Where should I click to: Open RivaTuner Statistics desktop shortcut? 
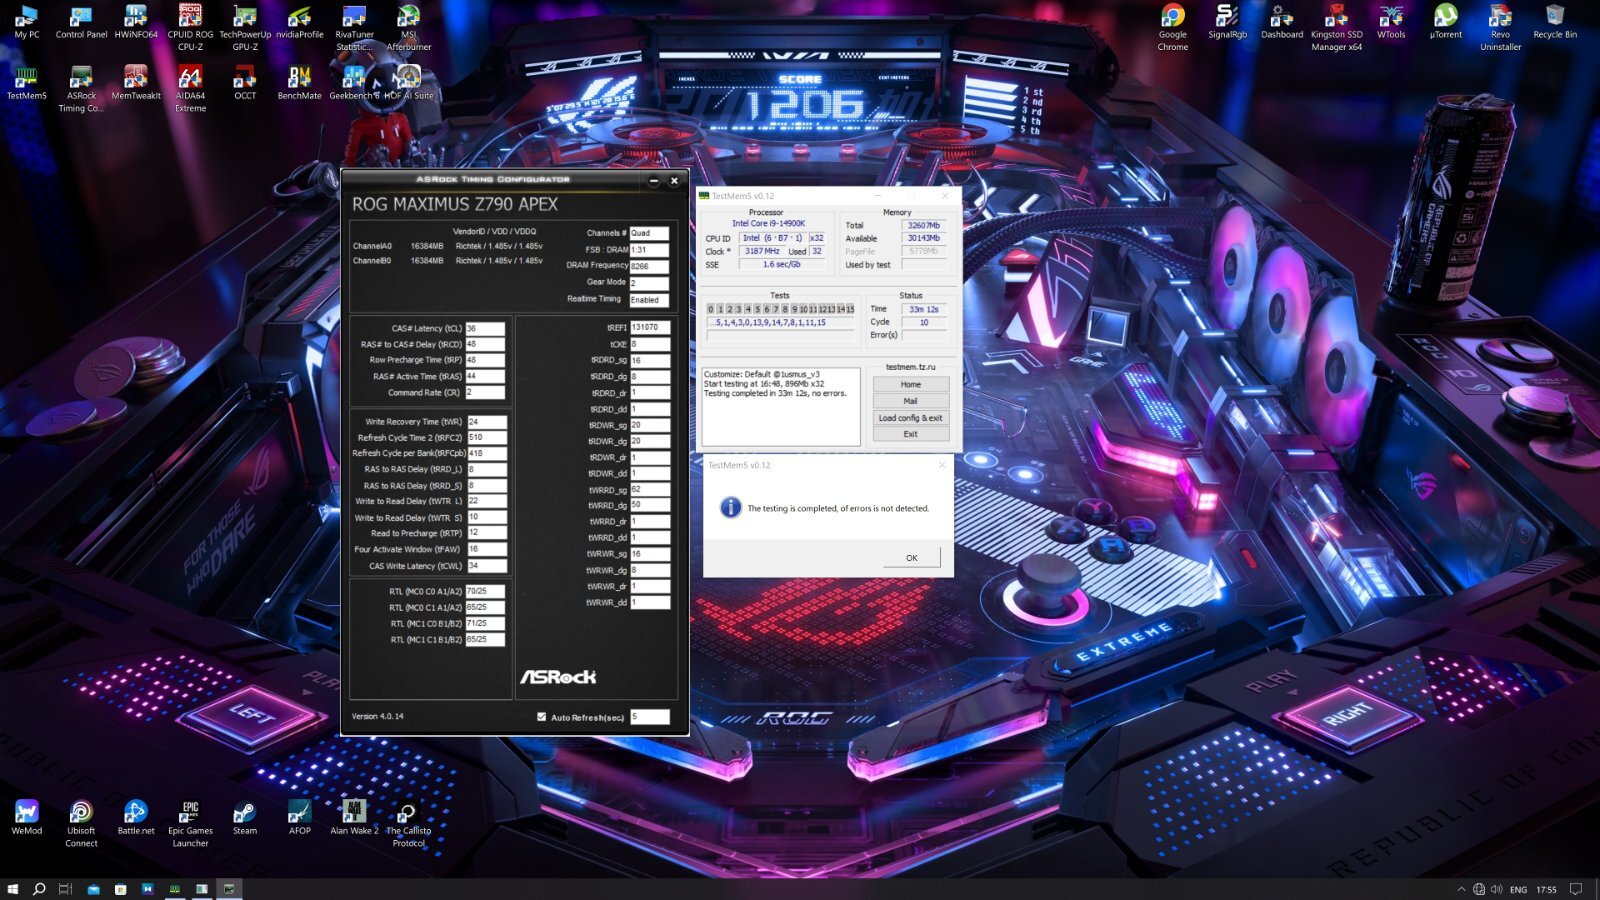pos(354,27)
